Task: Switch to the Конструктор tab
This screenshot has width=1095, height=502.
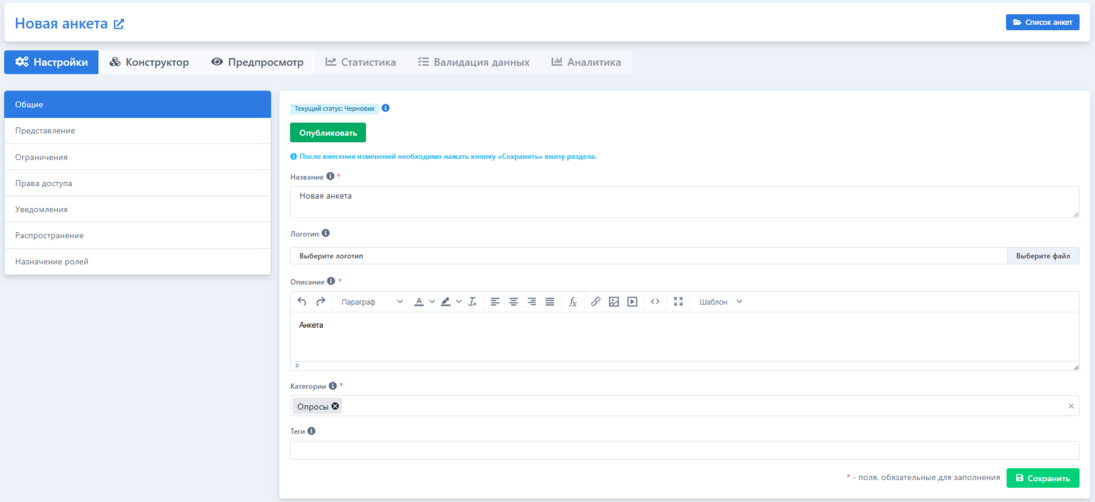Action: (149, 62)
